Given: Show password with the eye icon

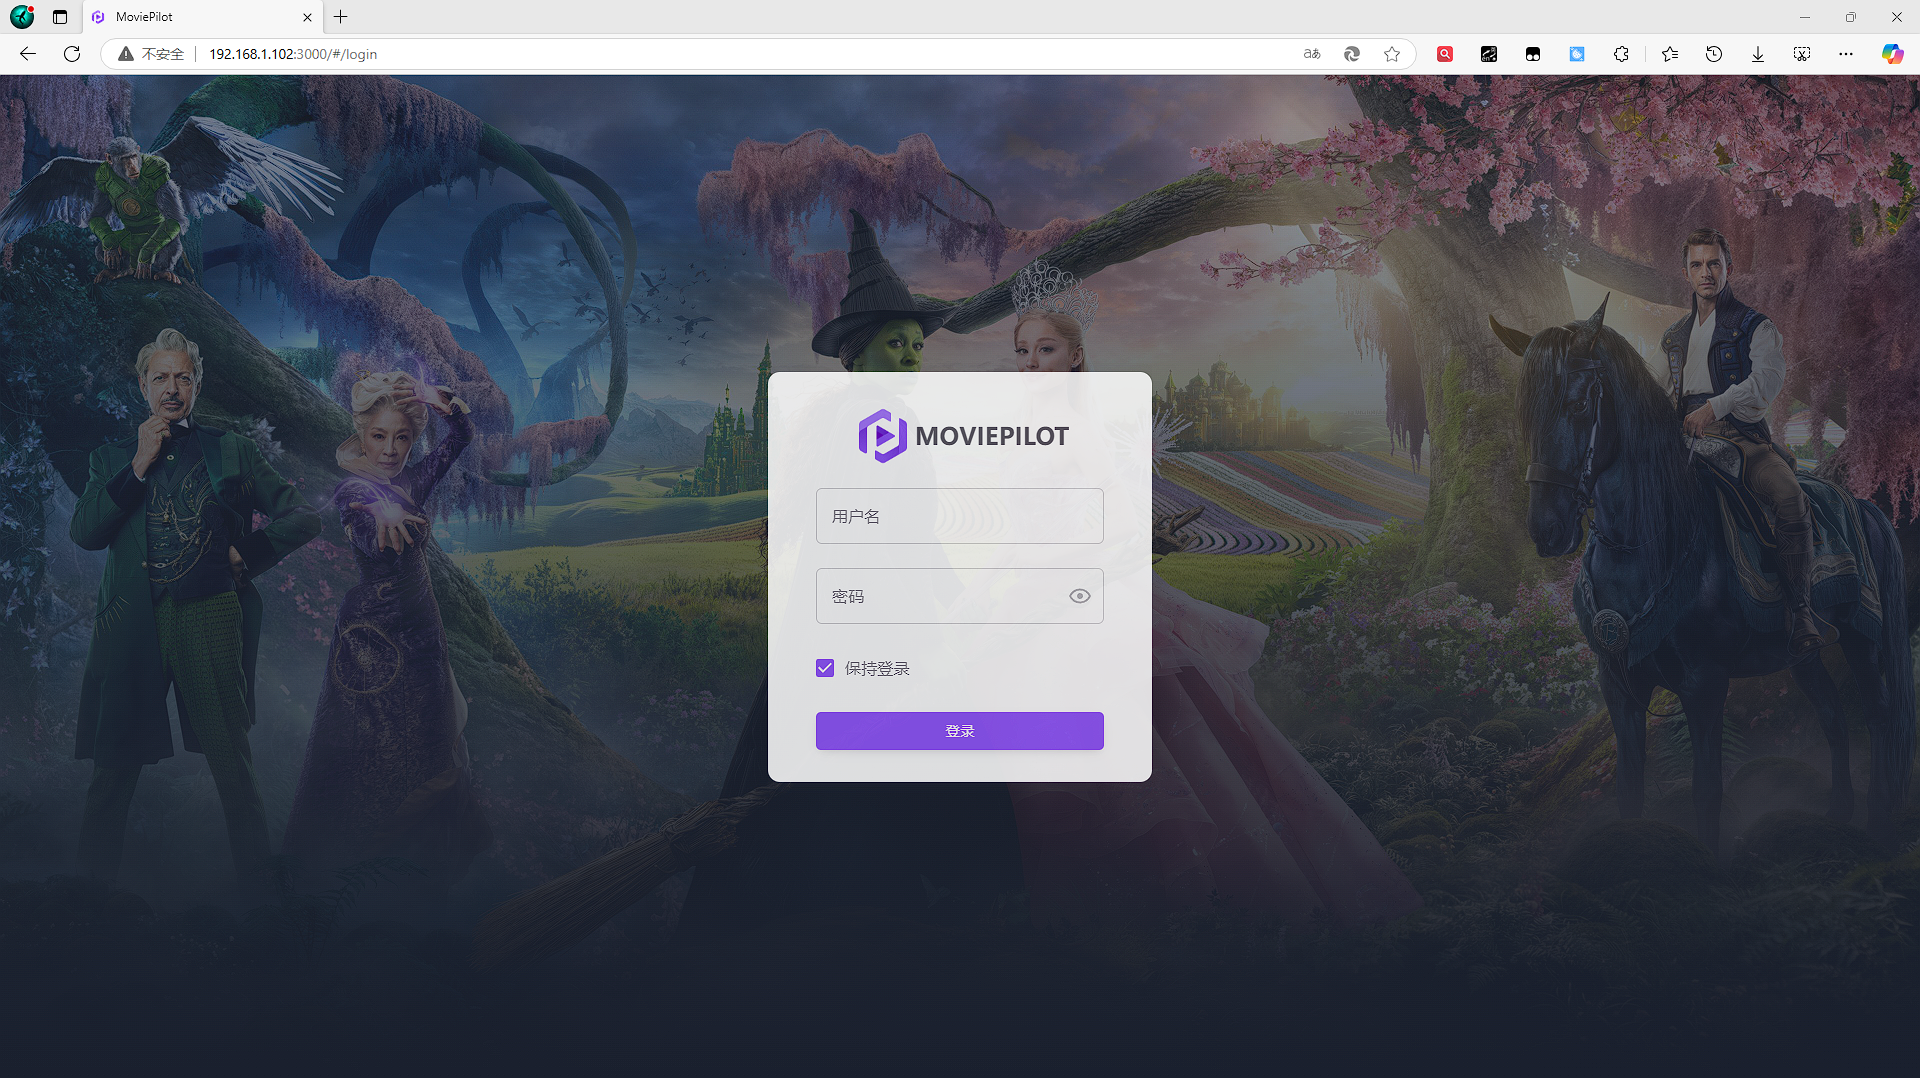Looking at the screenshot, I should (x=1079, y=596).
